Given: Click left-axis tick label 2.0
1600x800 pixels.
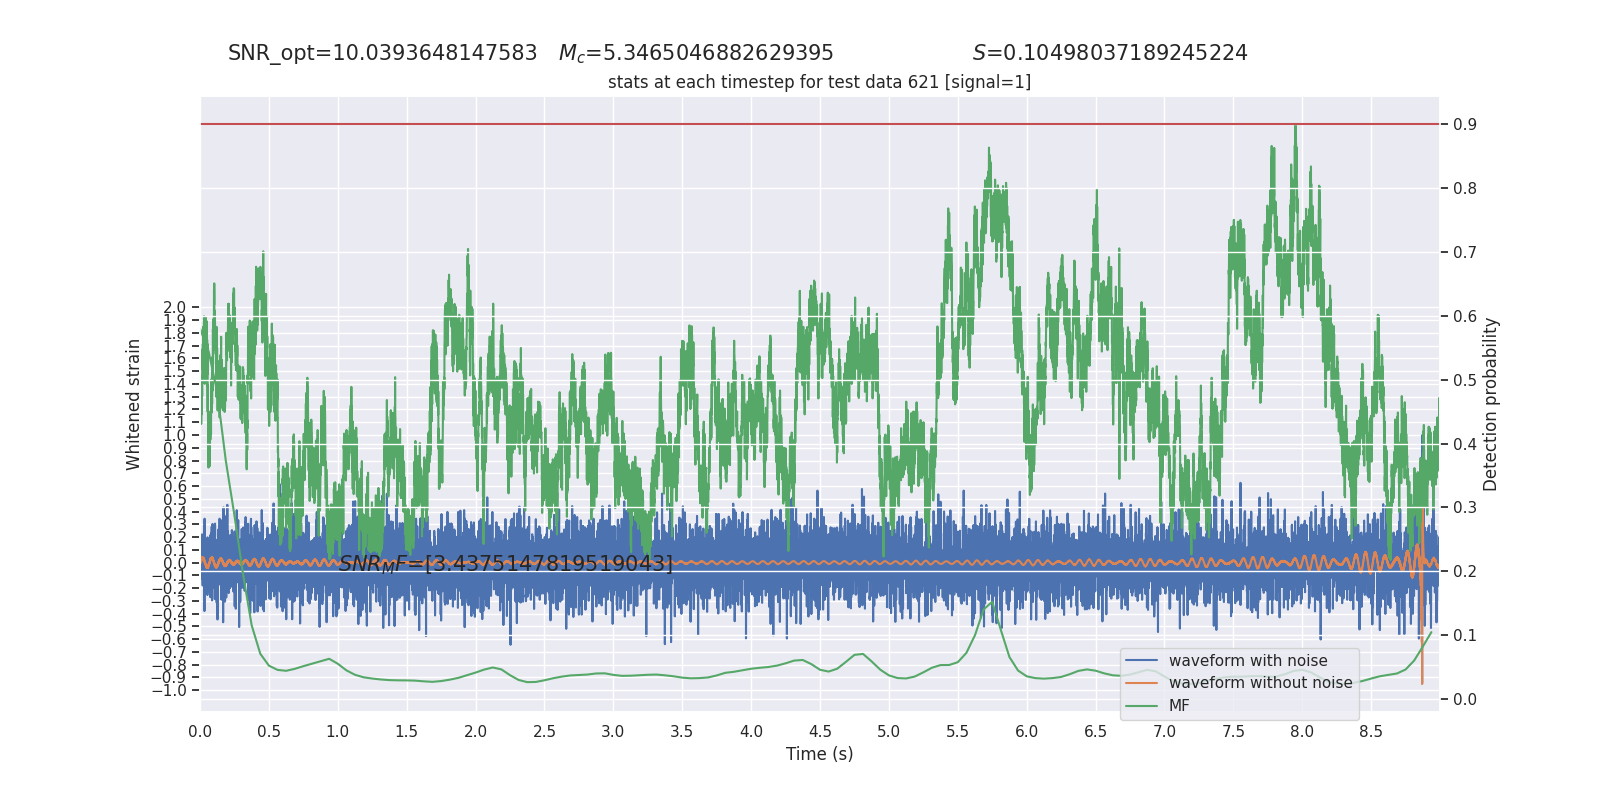Looking at the screenshot, I should [175, 309].
